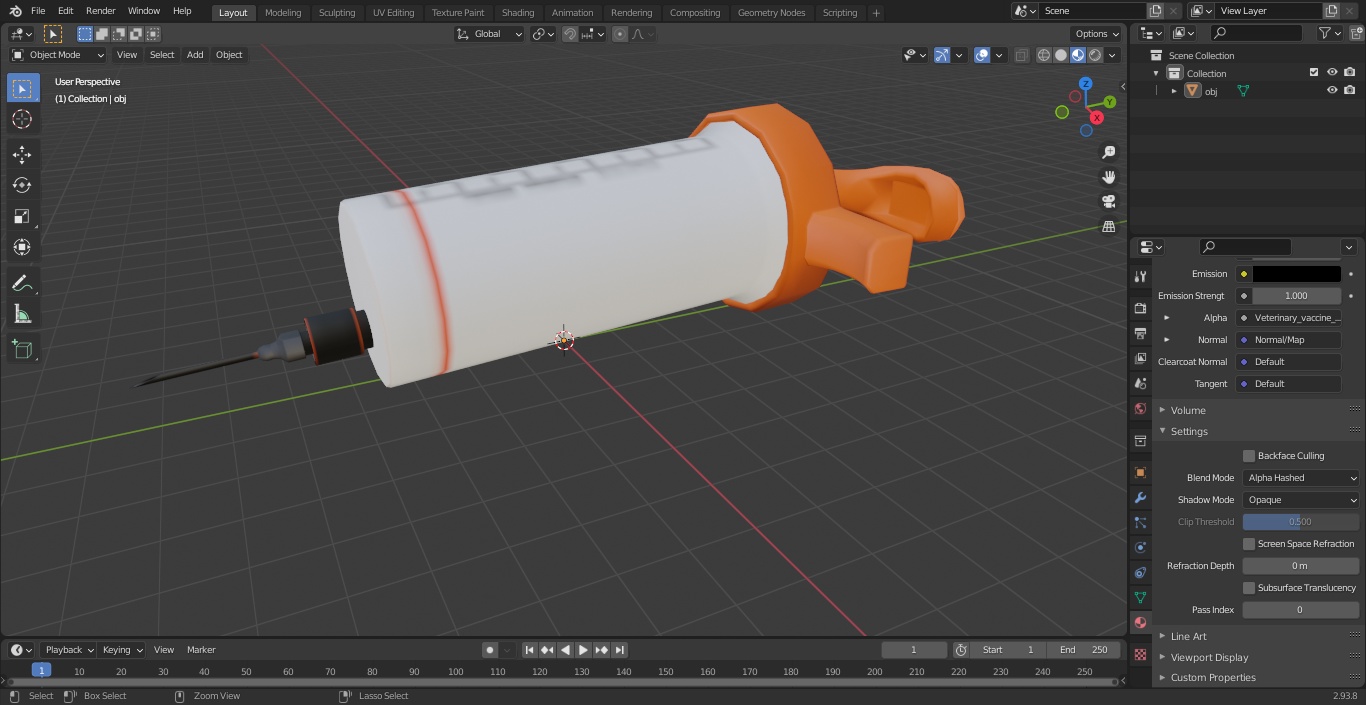Select the Measure tool
This screenshot has height=705, width=1366.
coord(22,315)
